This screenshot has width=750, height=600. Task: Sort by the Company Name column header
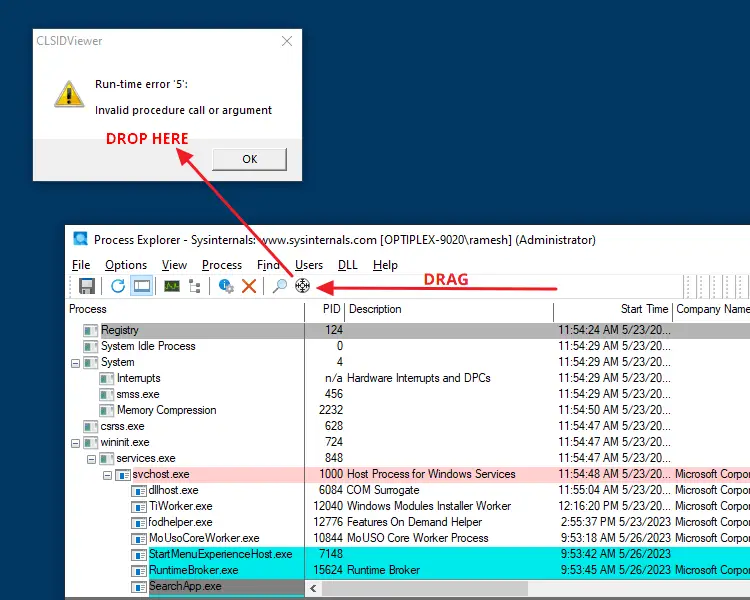coord(712,310)
